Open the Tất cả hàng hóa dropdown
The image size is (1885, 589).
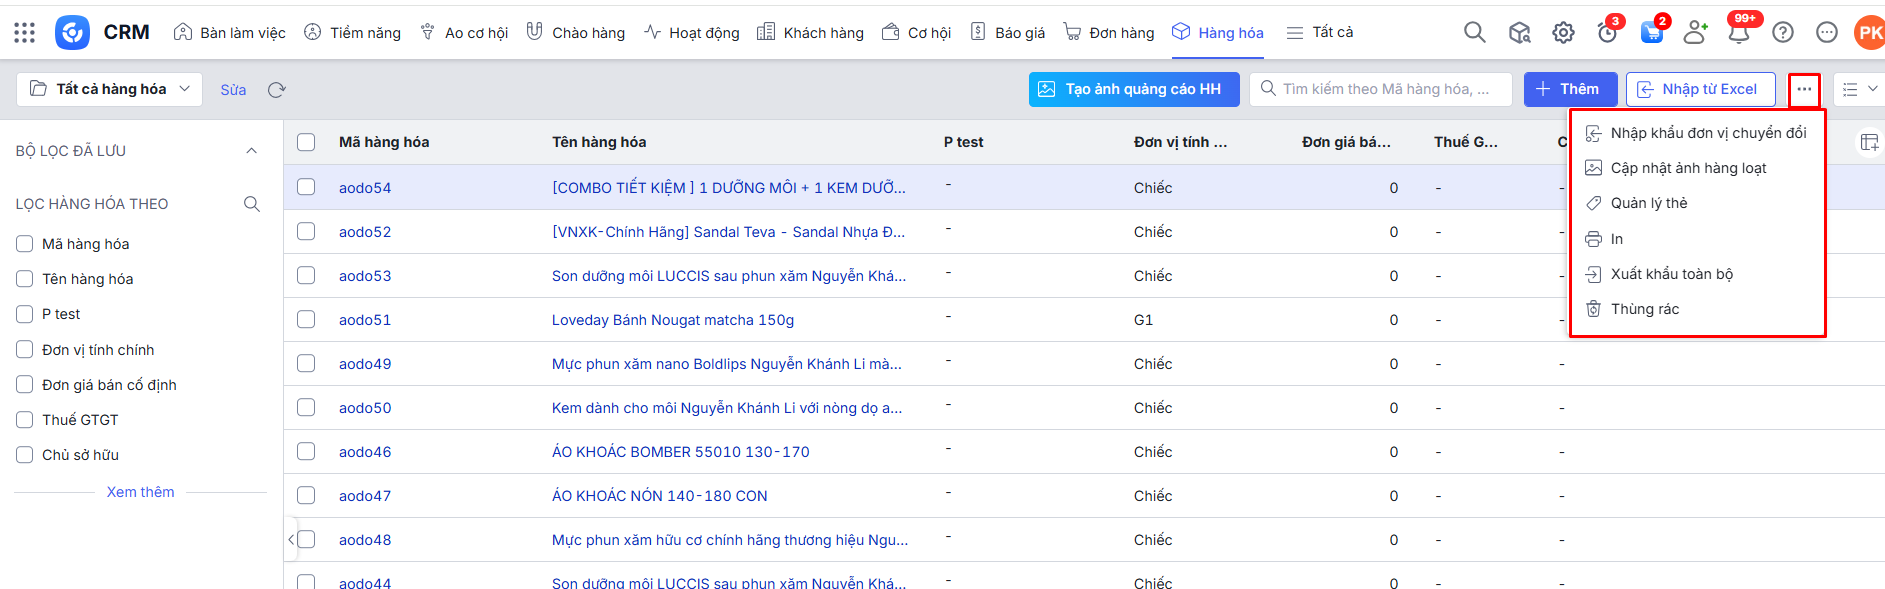click(x=110, y=89)
